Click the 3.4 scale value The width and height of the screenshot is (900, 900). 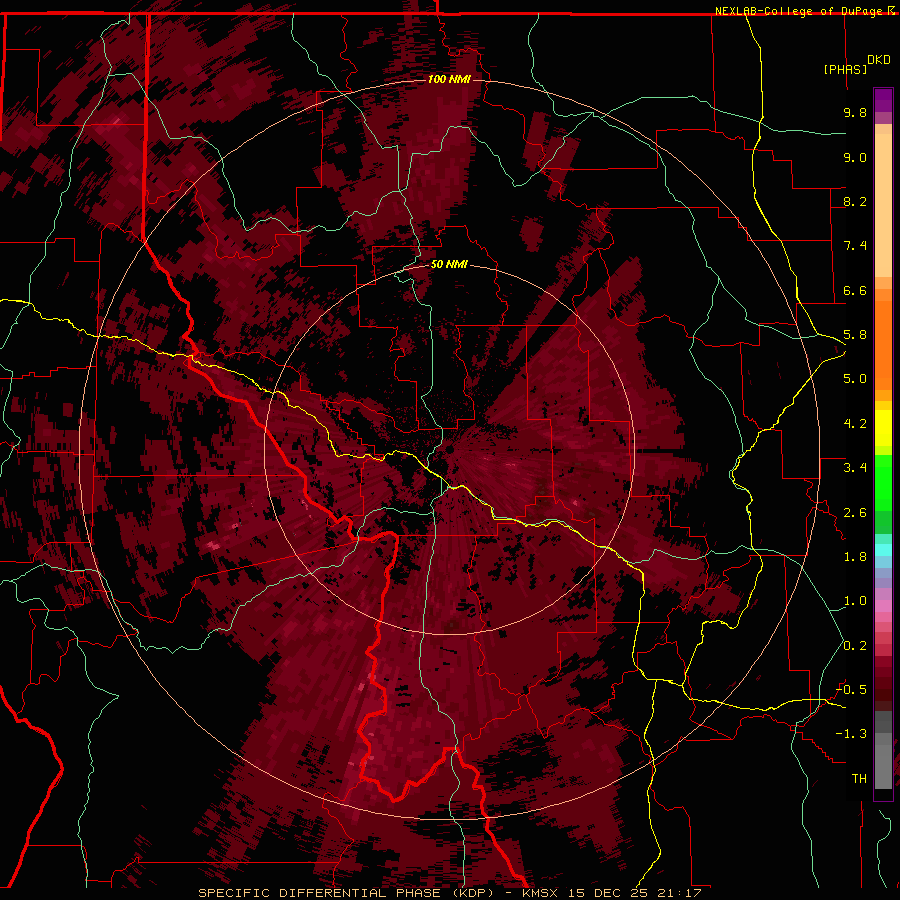click(855, 468)
